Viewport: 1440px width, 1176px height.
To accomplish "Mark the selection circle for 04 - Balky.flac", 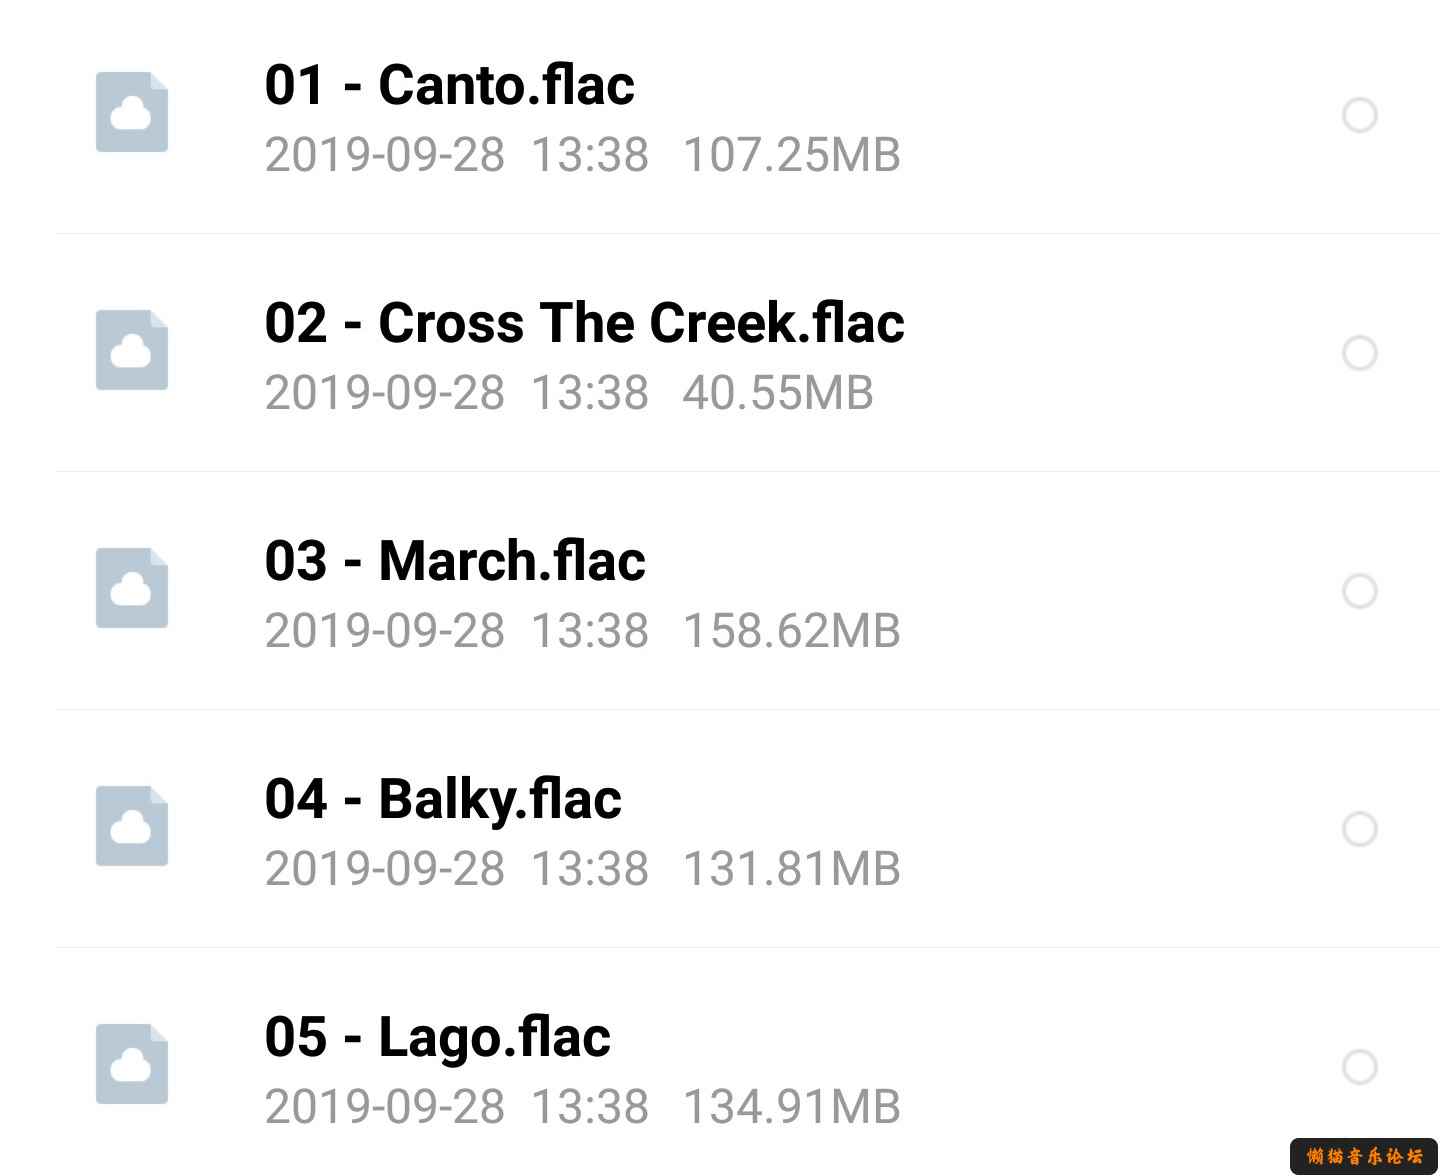I will [1360, 829].
